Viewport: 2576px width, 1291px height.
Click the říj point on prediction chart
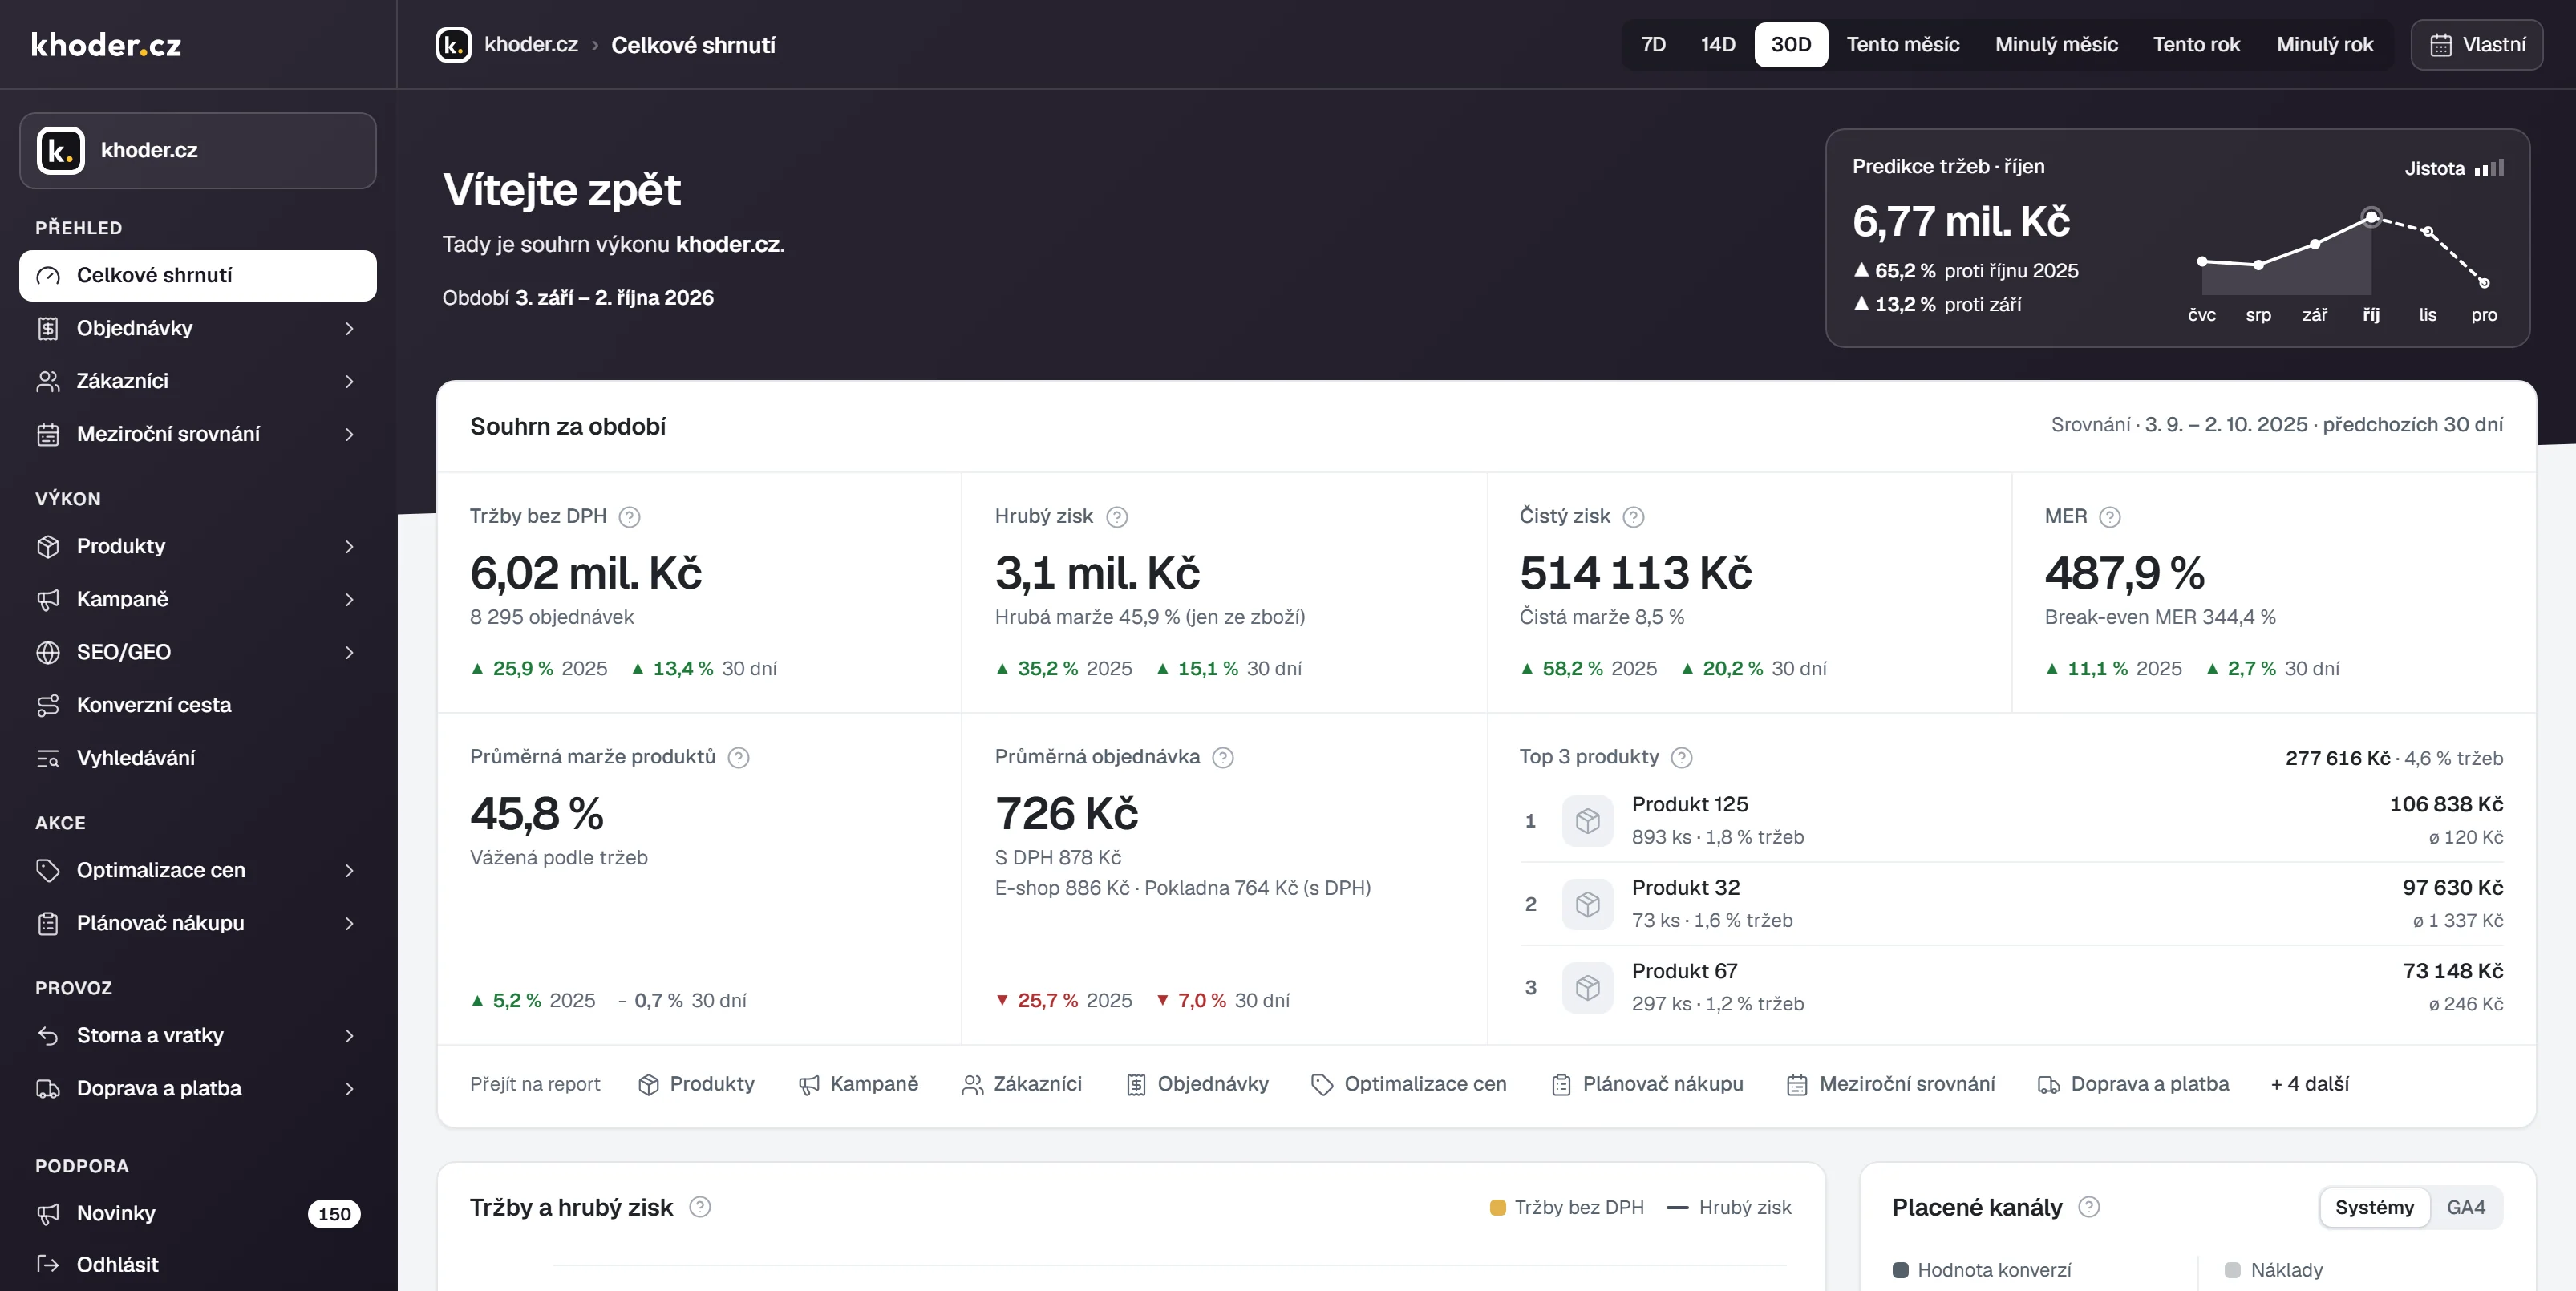click(2371, 216)
